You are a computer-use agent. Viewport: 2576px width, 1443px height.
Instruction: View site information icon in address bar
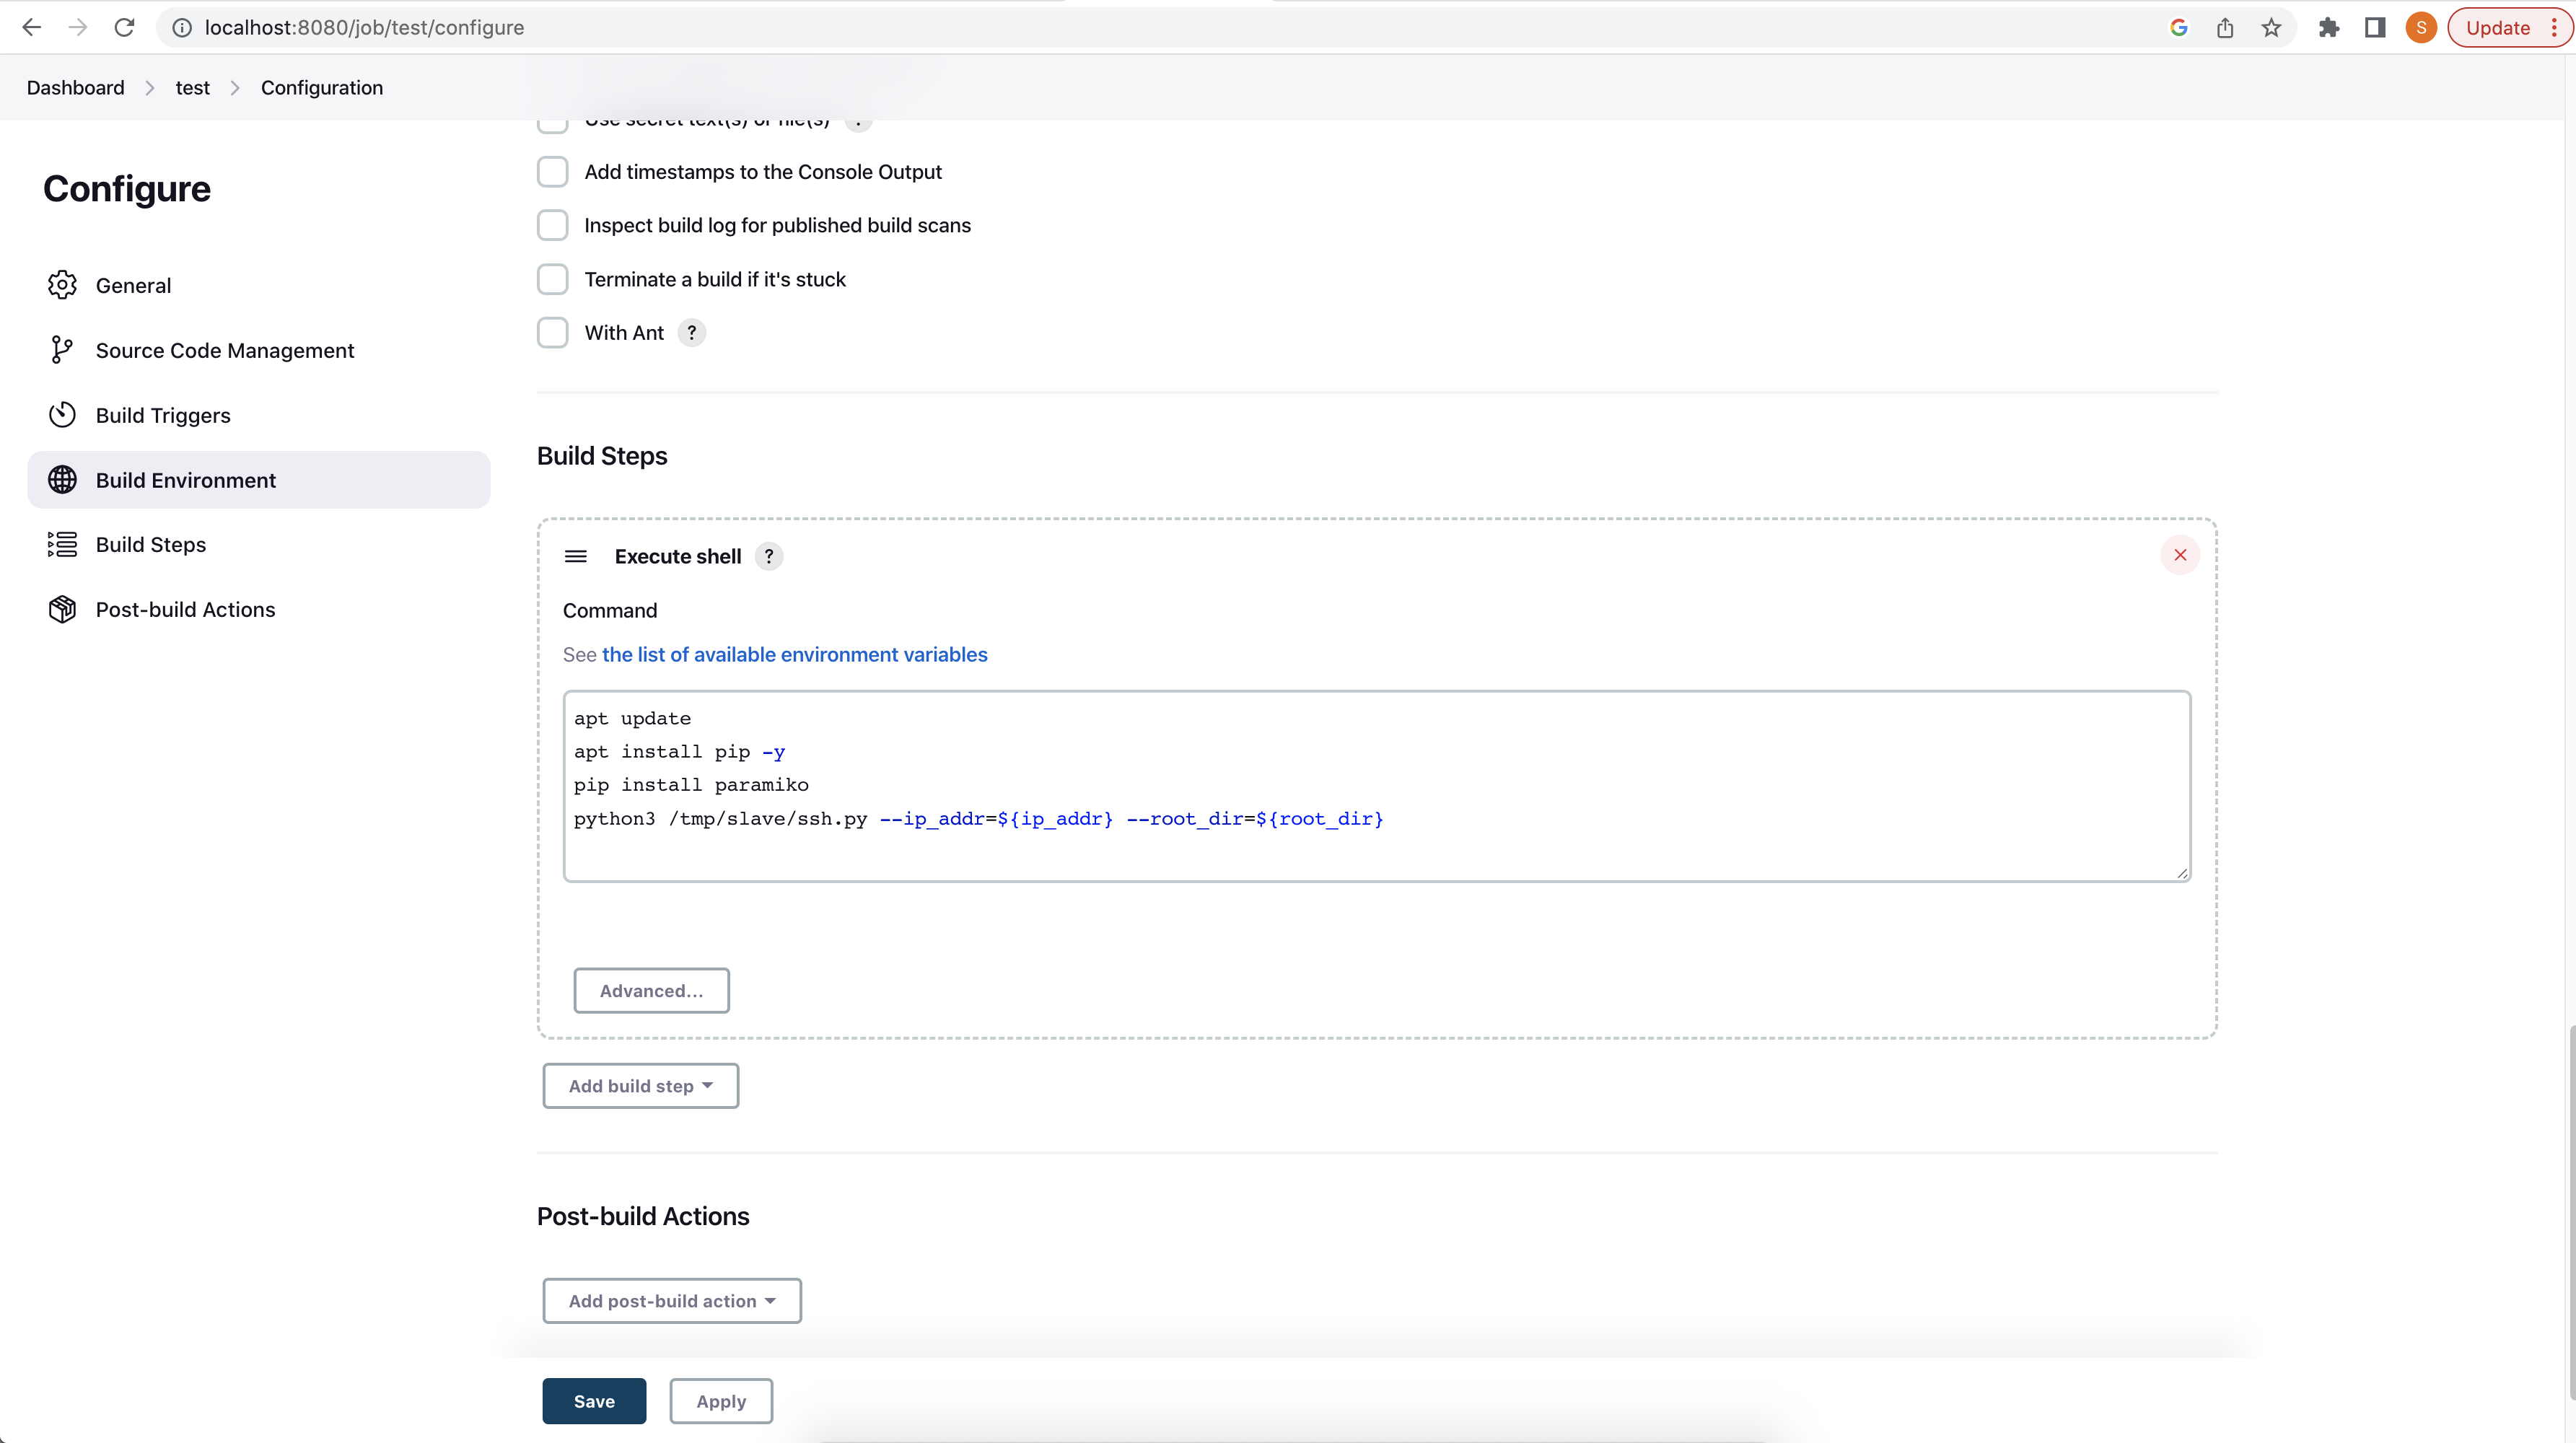click(x=182, y=27)
